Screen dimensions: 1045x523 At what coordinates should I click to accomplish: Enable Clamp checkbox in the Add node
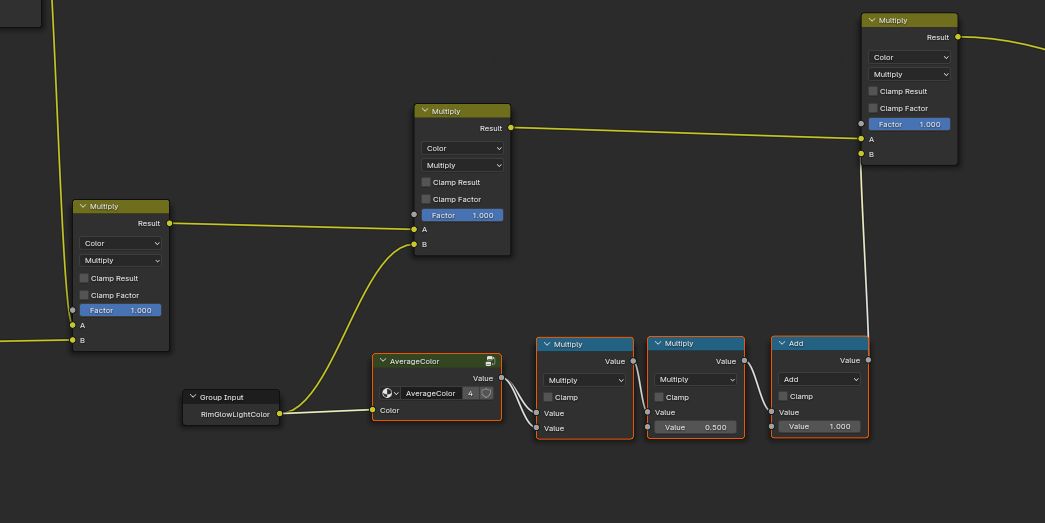784,396
